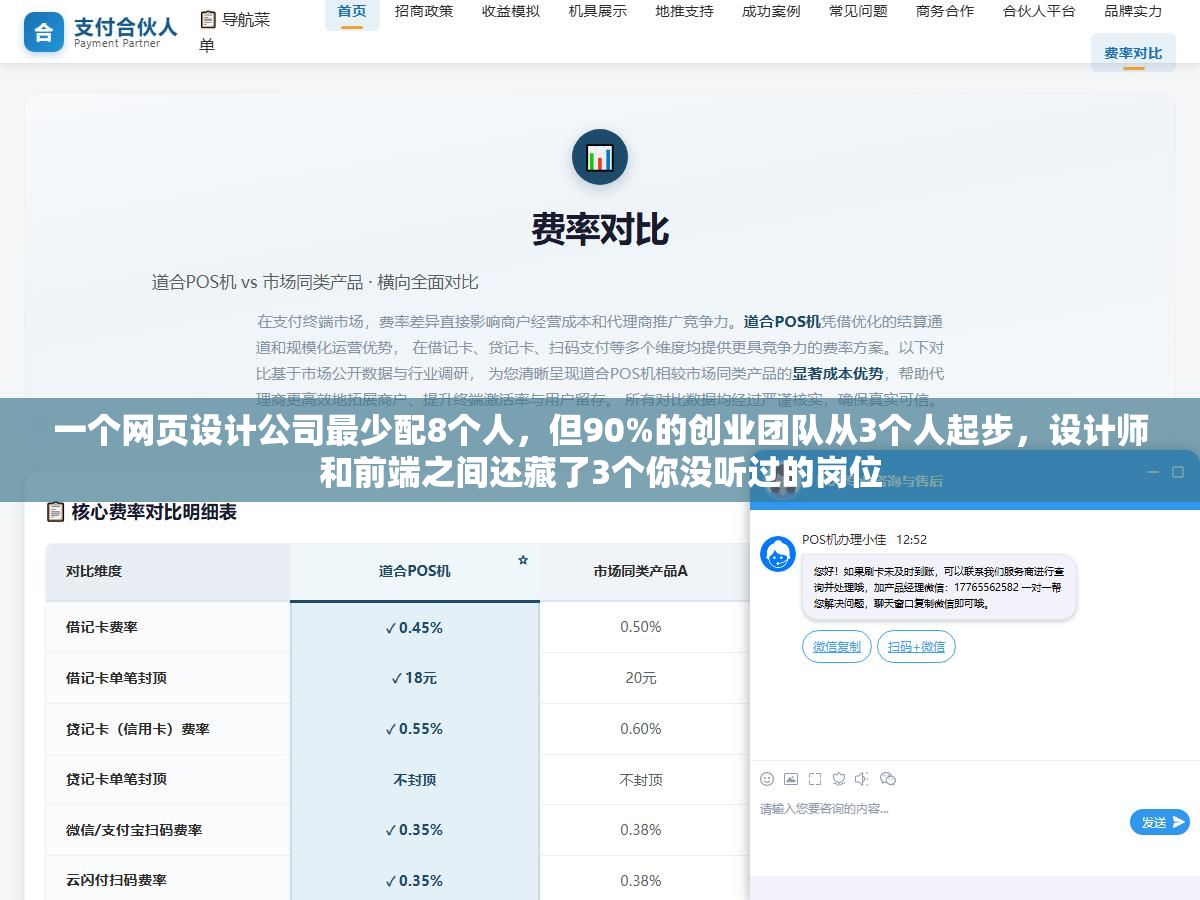
Task: Click the 借记卡单笔封顶 row label
Action: pyautogui.click(x=116, y=678)
